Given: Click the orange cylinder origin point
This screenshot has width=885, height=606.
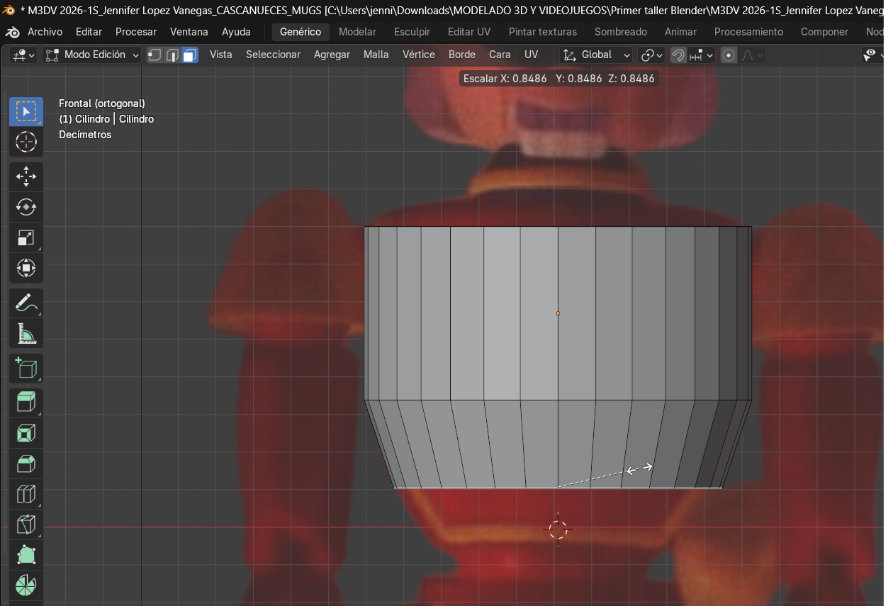Looking at the screenshot, I should pos(558,314).
